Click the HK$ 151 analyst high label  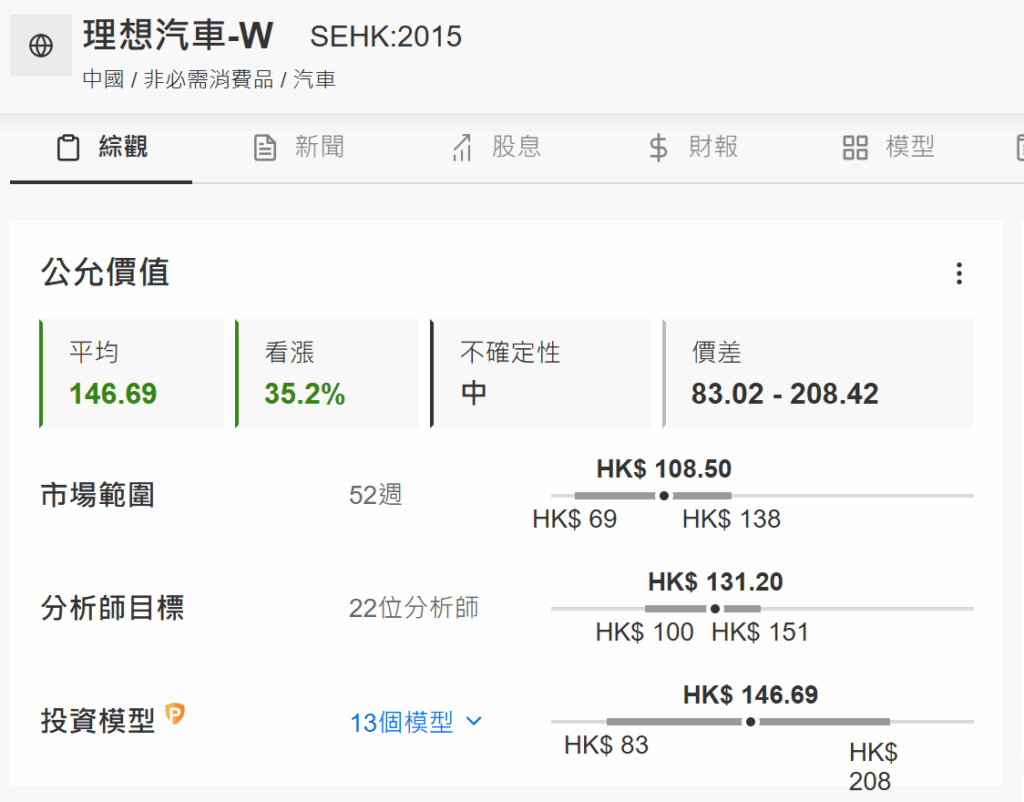[x=760, y=632]
